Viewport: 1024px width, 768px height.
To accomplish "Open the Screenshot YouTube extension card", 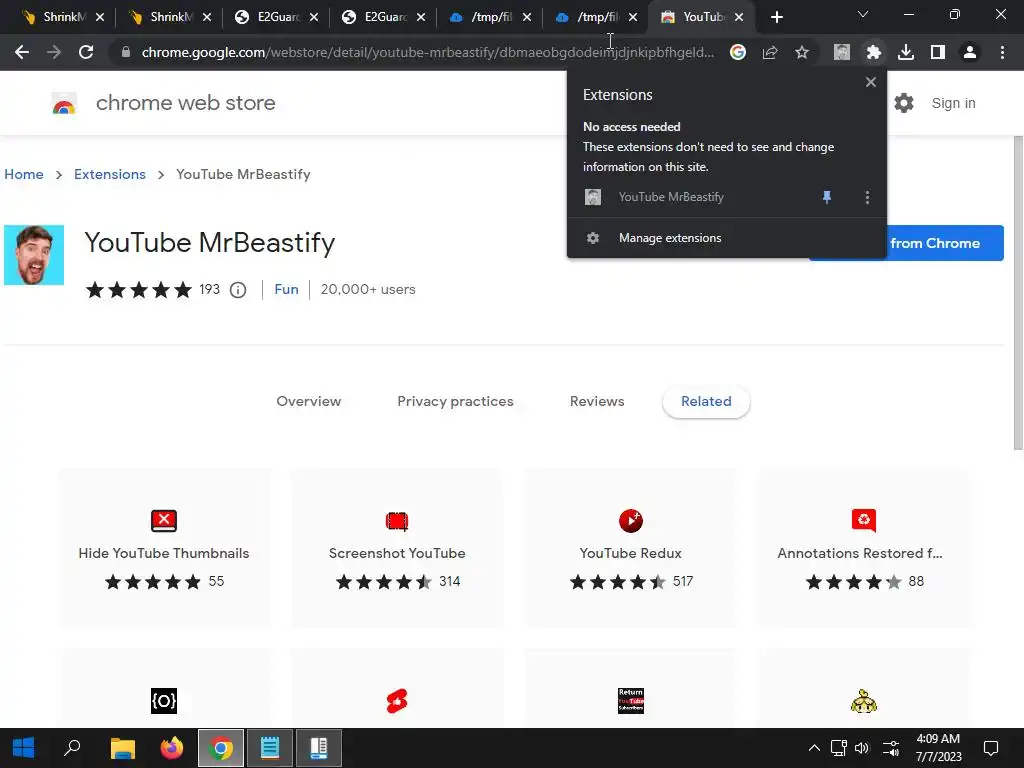I will [397, 549].
